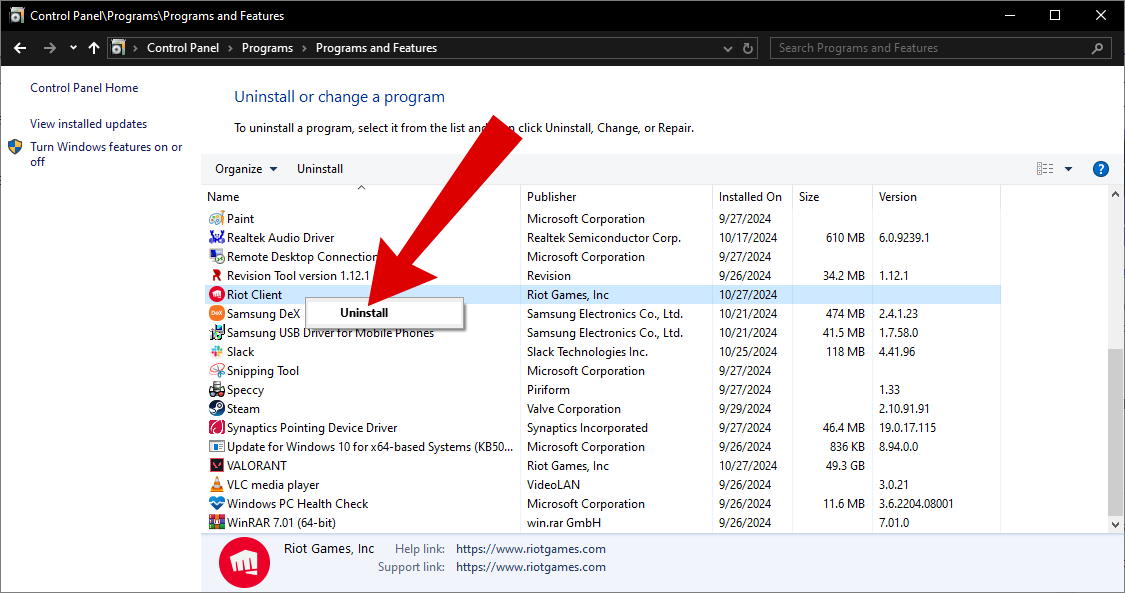Click the Programs and Features breadcrumb
This screenshot has height=593, width=1125.
[376, 48]
